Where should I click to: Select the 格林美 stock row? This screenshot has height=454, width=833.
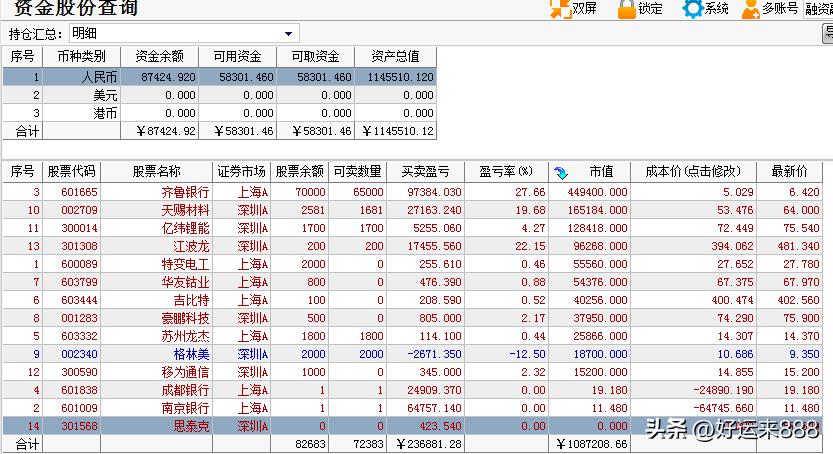coord(412,354)
